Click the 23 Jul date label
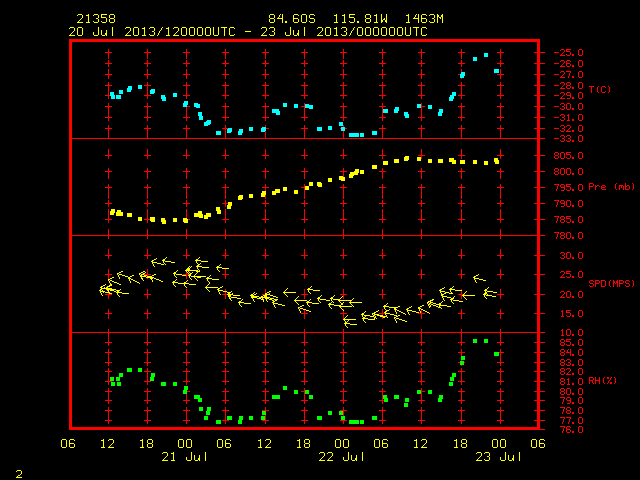The width and height of the screenshot is (640, 480). click(x=498, y=457)
